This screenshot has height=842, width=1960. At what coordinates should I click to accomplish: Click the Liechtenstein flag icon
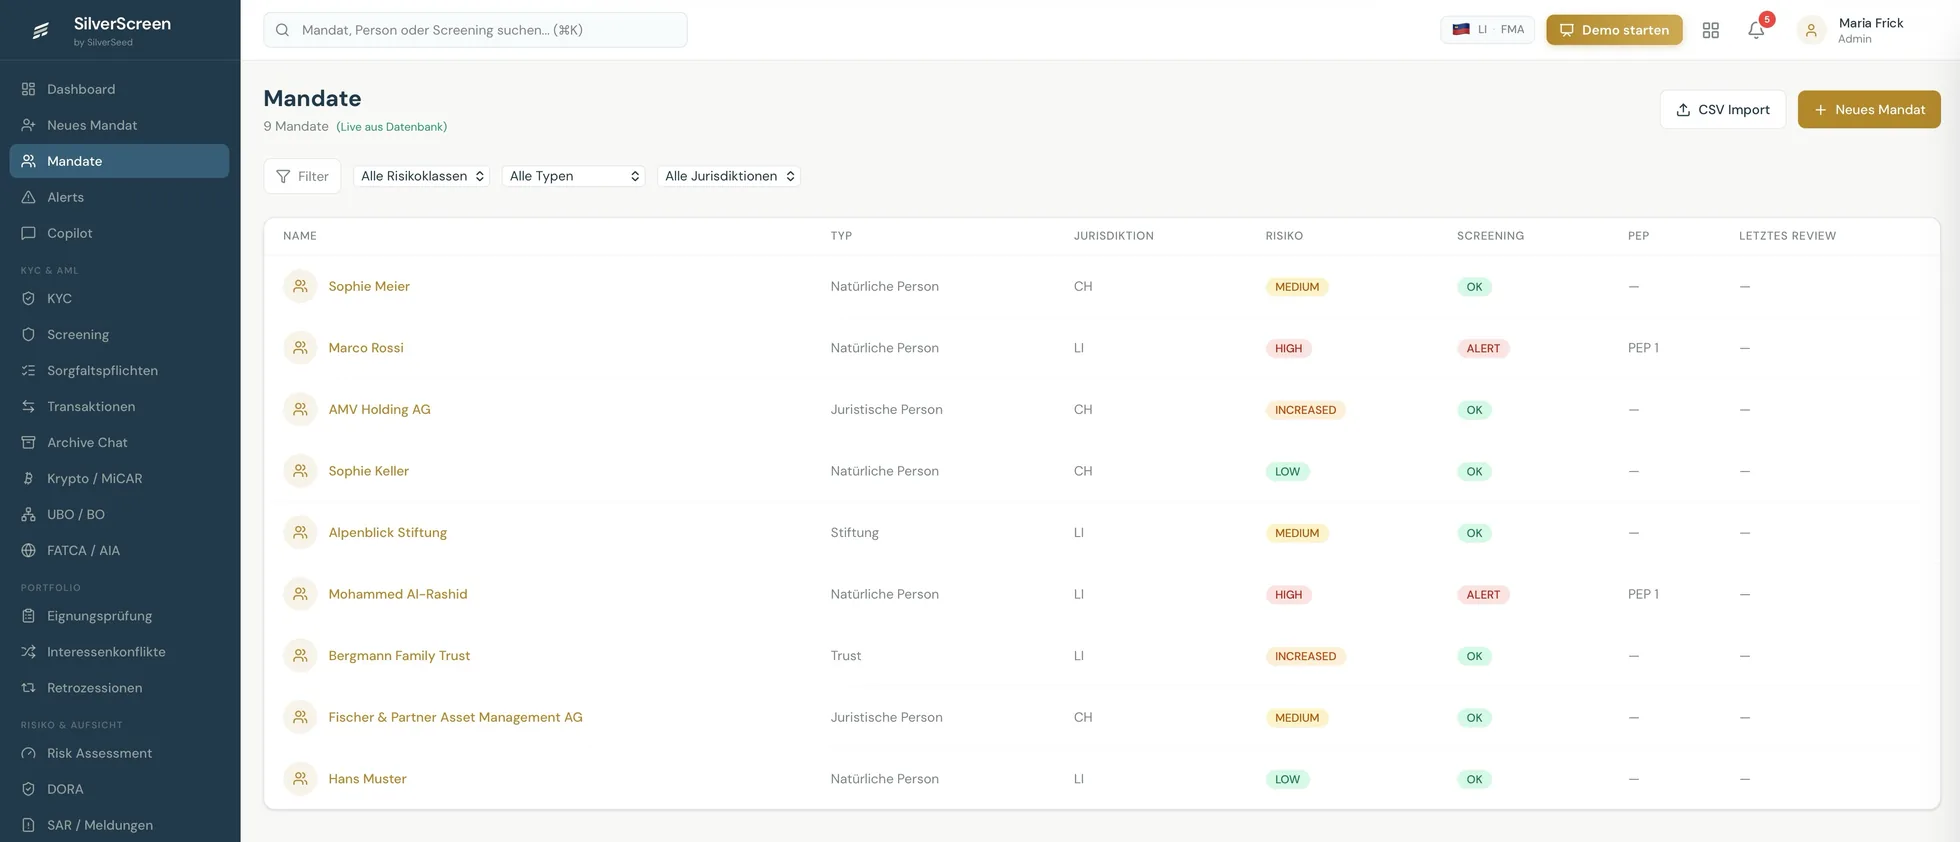tap(1461, 29)
